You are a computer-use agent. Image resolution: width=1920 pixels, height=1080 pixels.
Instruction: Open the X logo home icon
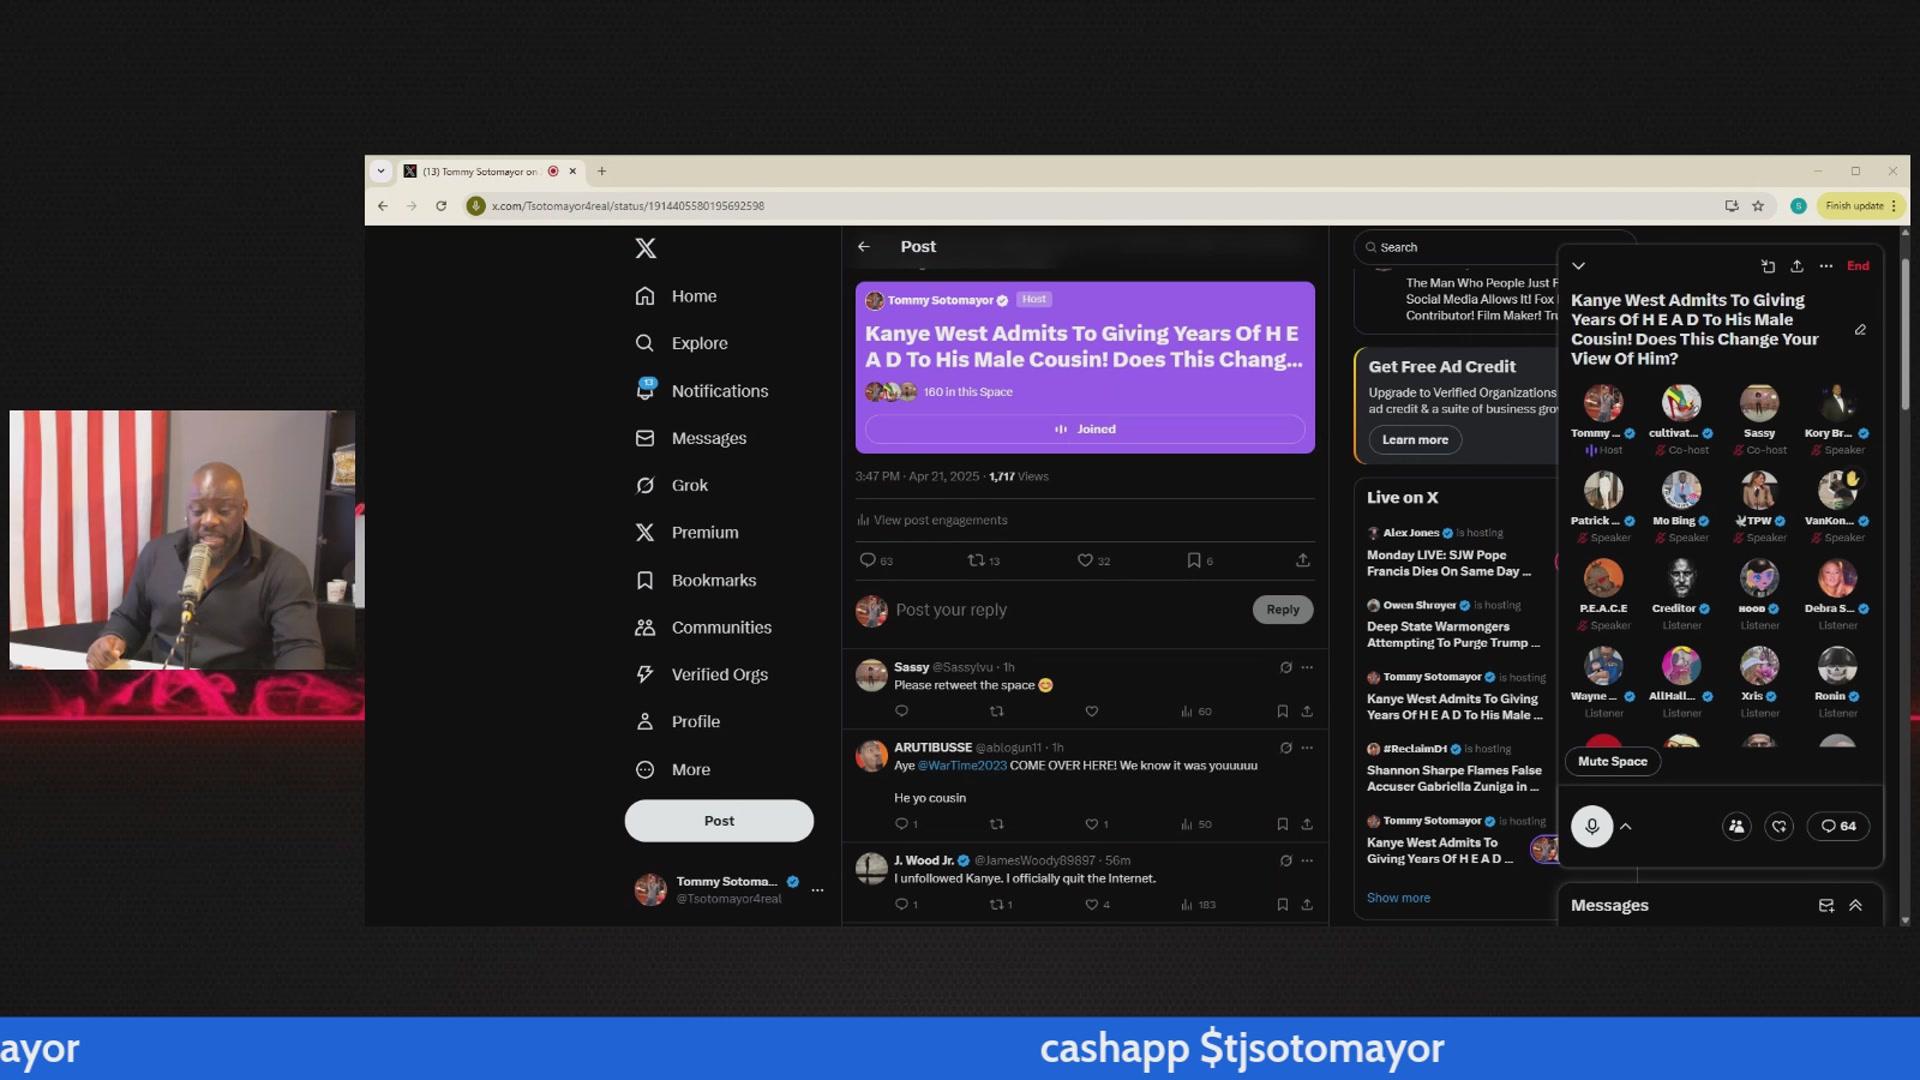click(x=646, y=248)
